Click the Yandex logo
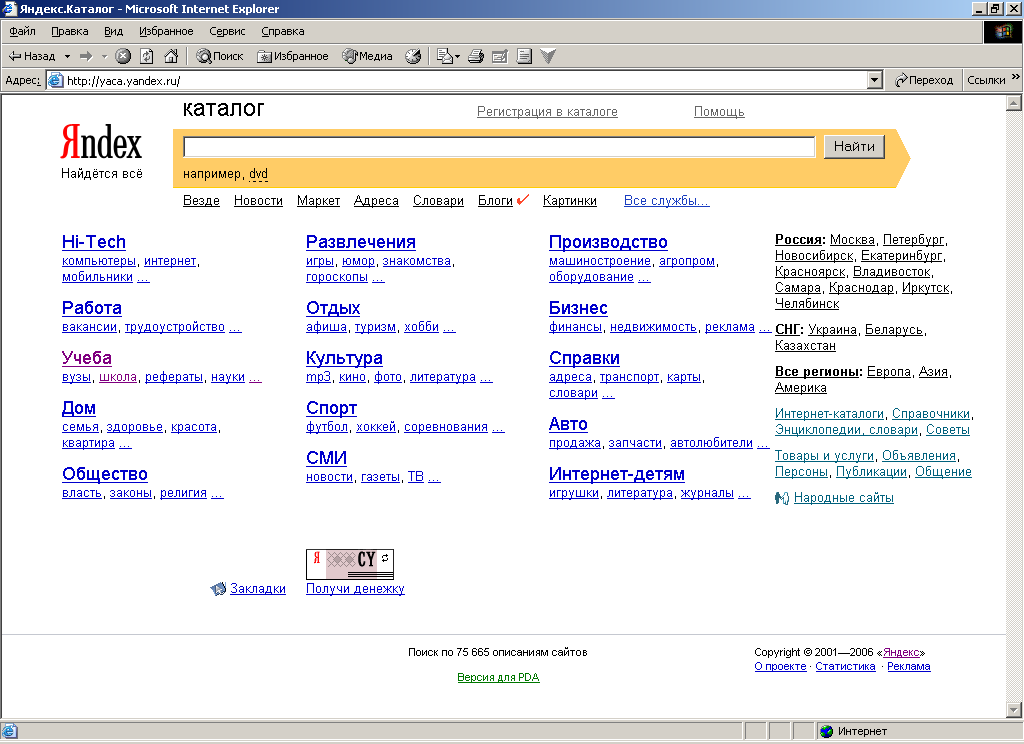This screenshot has height=744, width=1024. pos(101,144)
